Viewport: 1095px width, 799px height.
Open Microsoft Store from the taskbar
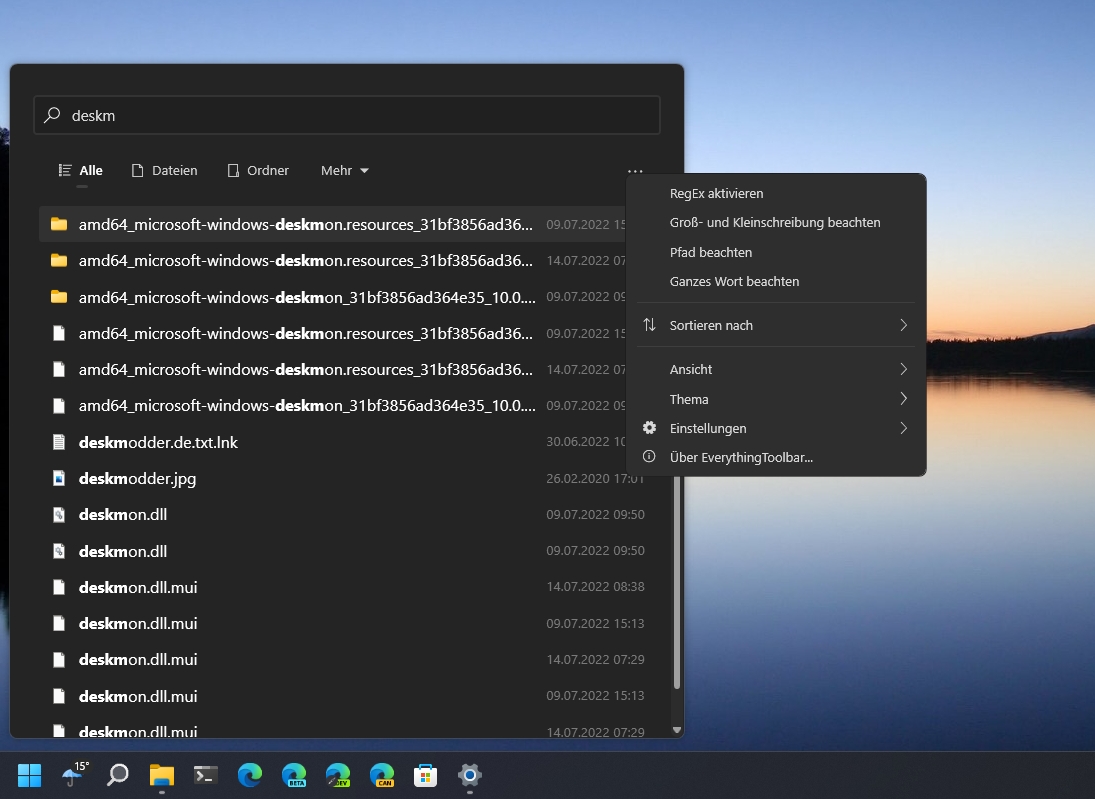pos(425,775)
